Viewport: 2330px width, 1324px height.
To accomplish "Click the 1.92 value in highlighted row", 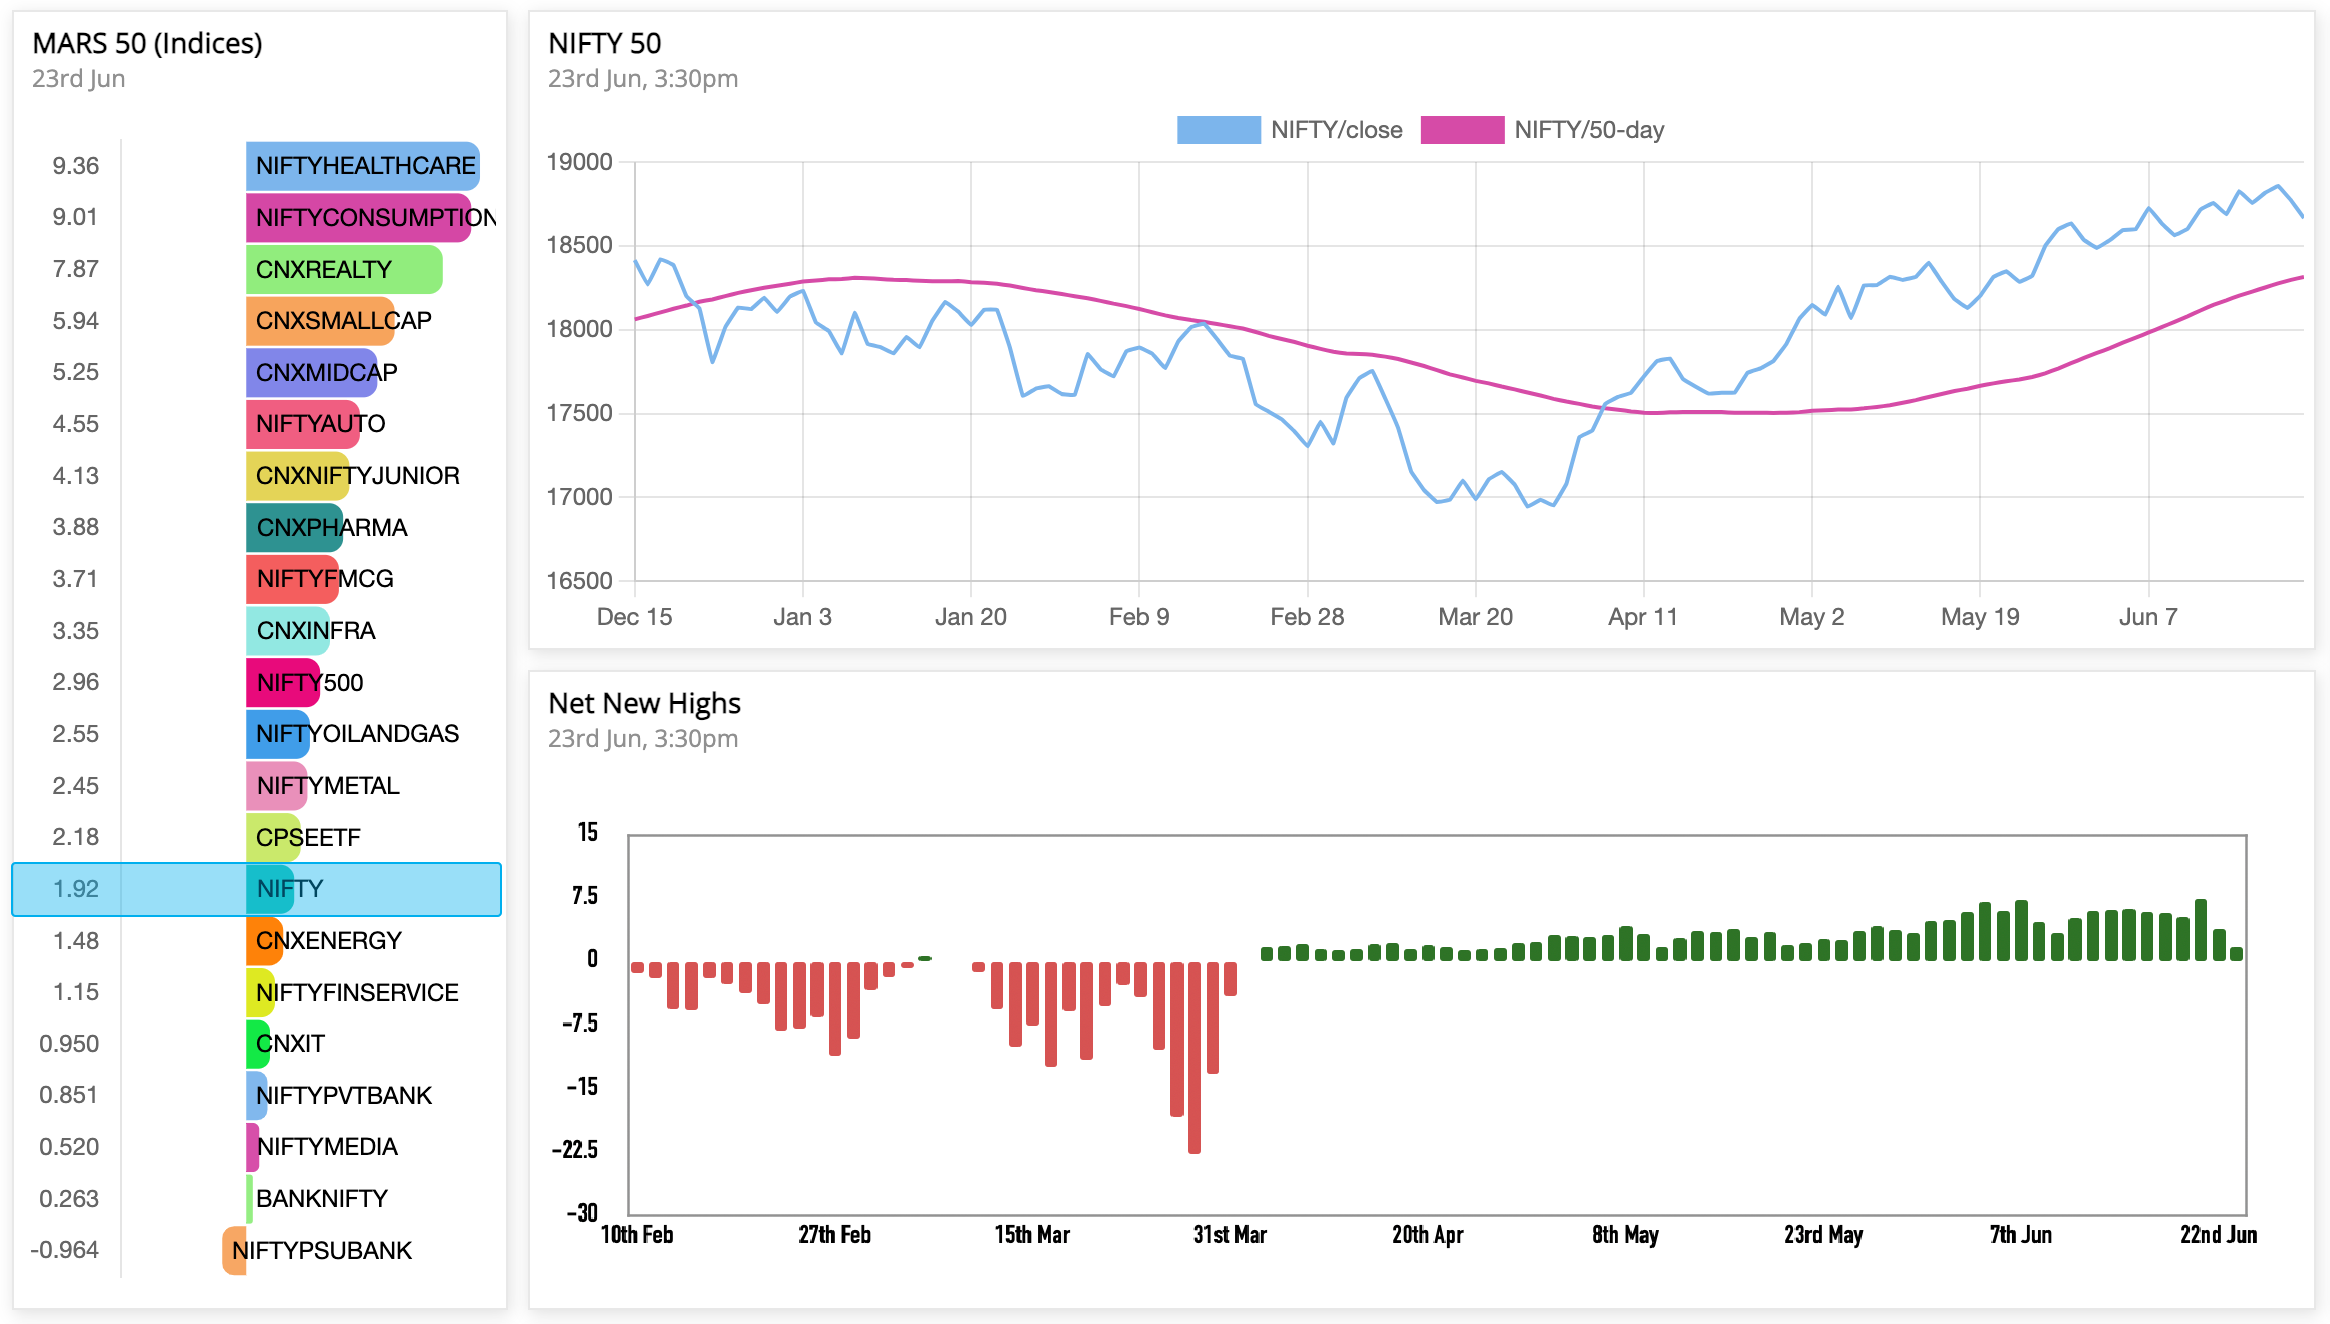I will click(x=76, y=889).
